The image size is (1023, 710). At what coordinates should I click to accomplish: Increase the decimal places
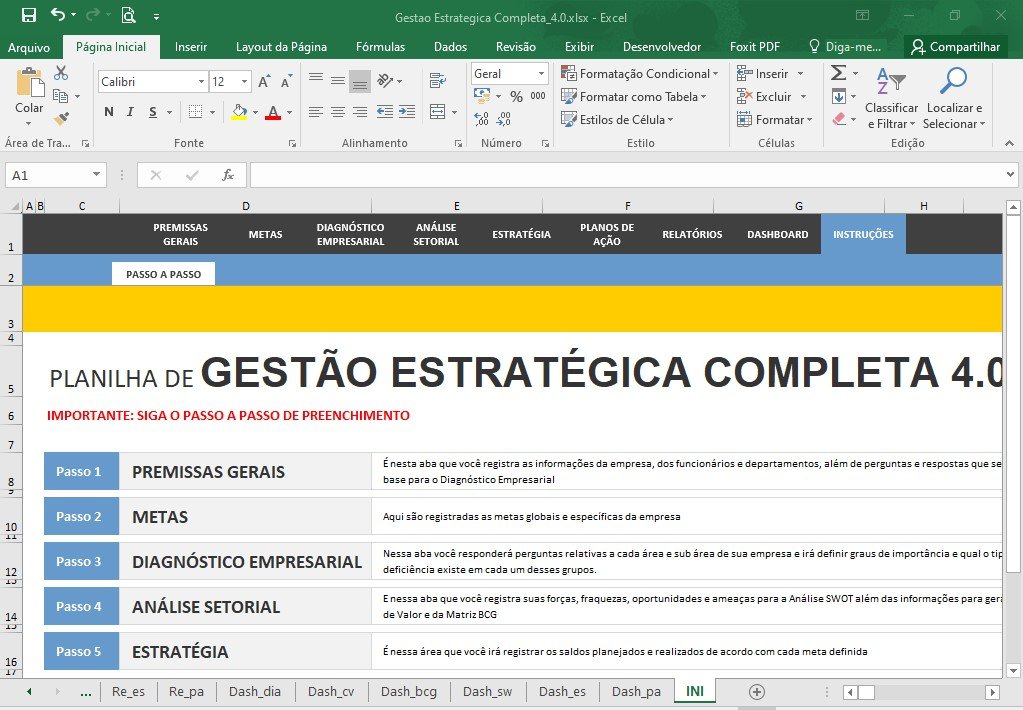482,119
